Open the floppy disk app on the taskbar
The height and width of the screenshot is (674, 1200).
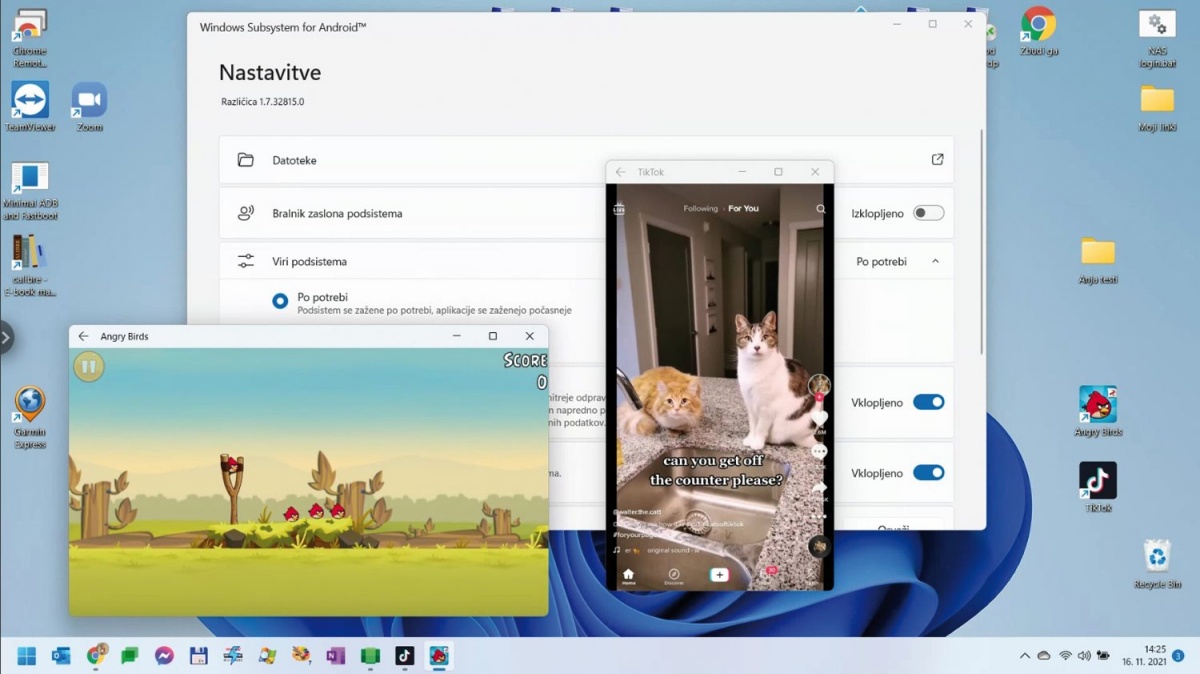point(198,656)
